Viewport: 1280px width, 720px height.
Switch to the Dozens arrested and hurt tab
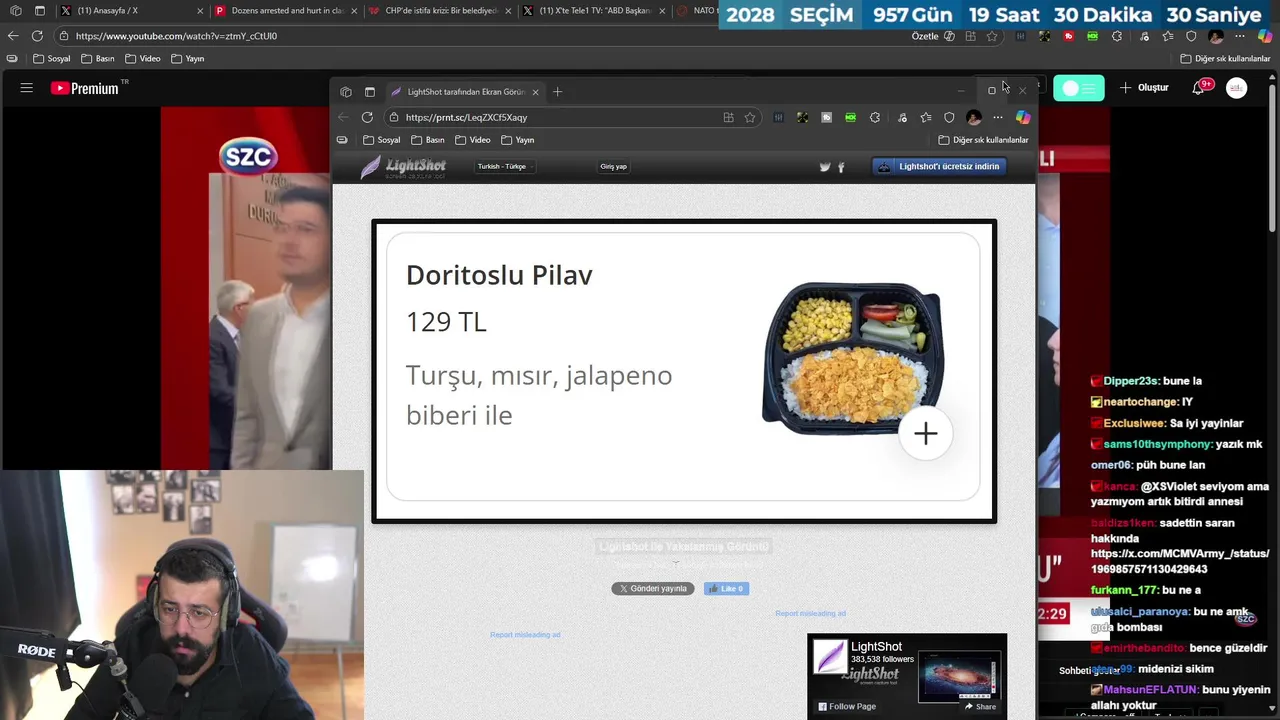point(289,11)
